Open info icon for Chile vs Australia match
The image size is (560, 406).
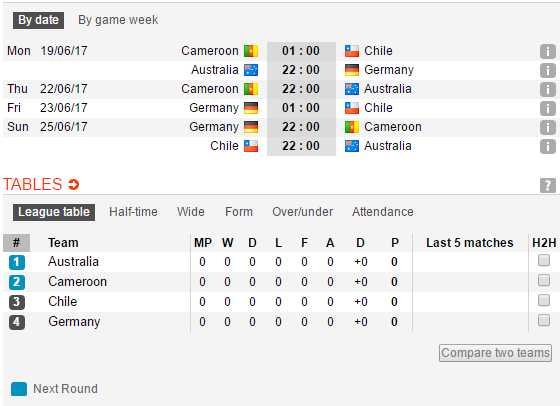coord(548,146)
